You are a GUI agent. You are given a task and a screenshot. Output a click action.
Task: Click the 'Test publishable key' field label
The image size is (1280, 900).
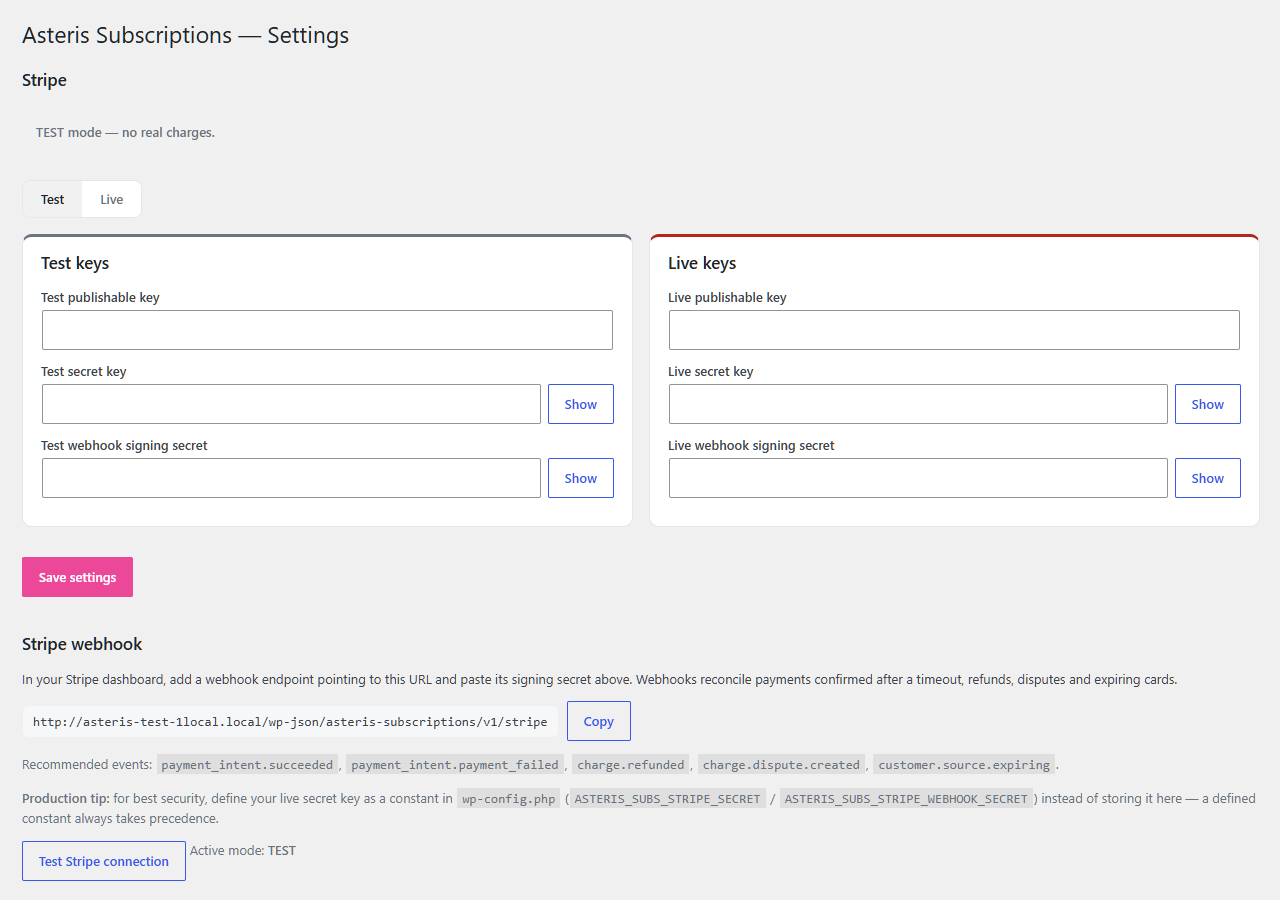click(100, 298)
